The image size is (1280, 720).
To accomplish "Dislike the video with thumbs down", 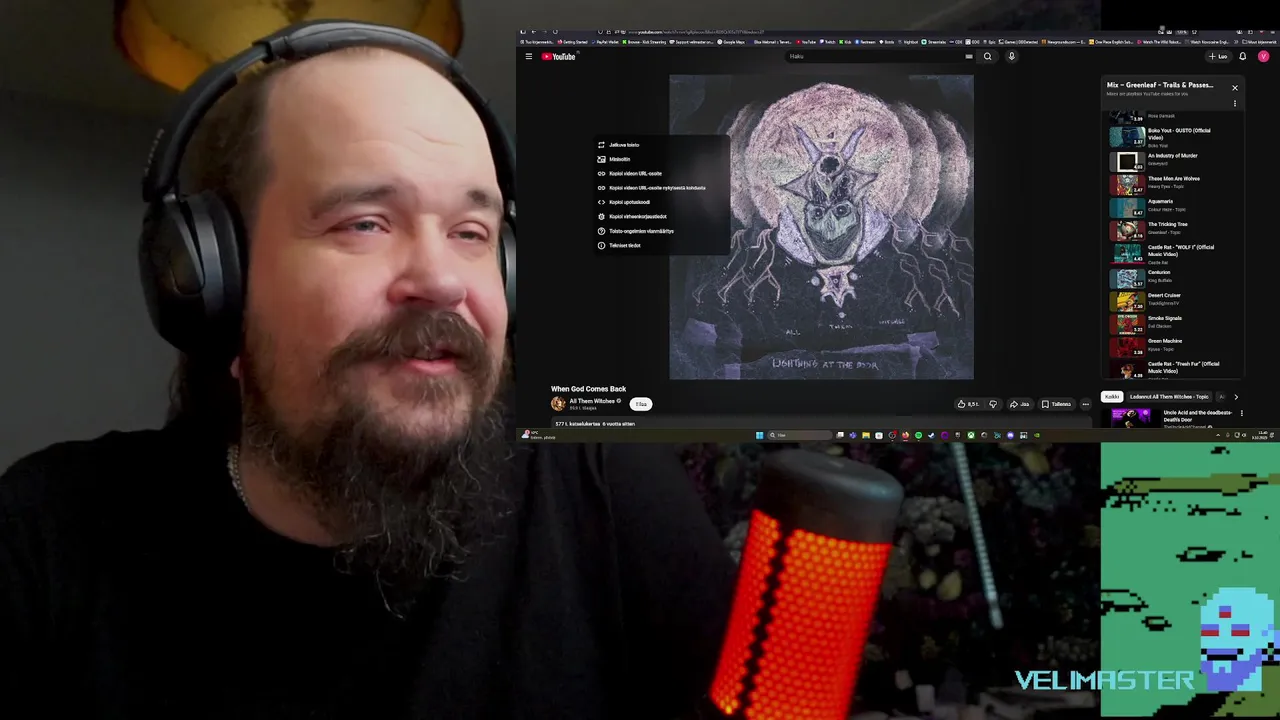I will tap(993, 404).
